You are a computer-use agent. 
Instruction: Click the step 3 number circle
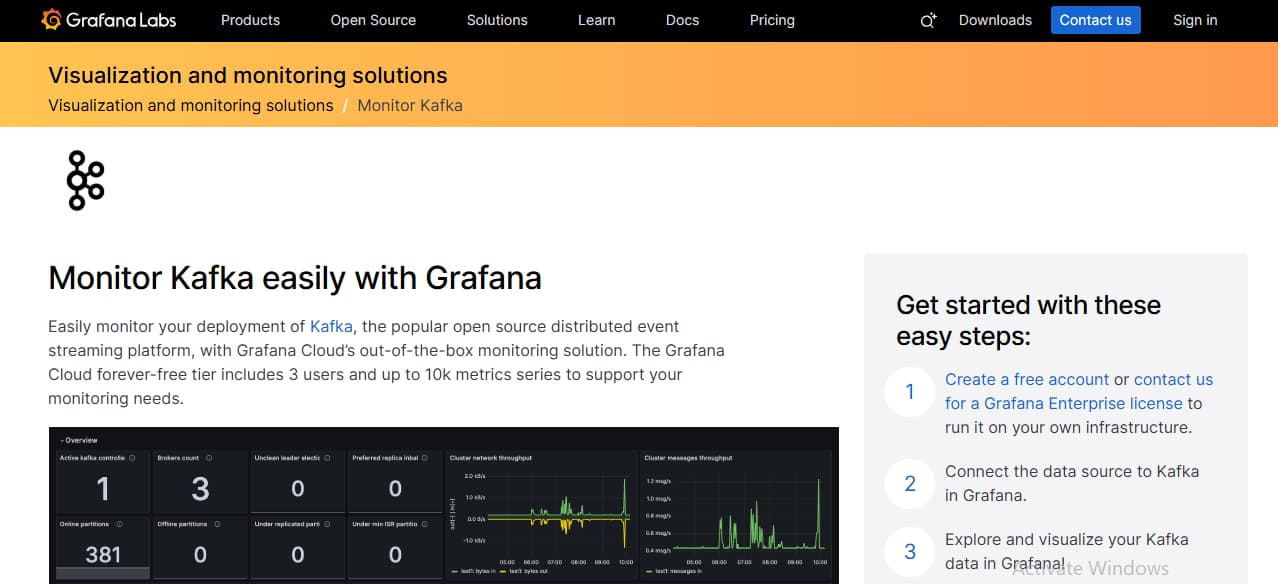909,551
